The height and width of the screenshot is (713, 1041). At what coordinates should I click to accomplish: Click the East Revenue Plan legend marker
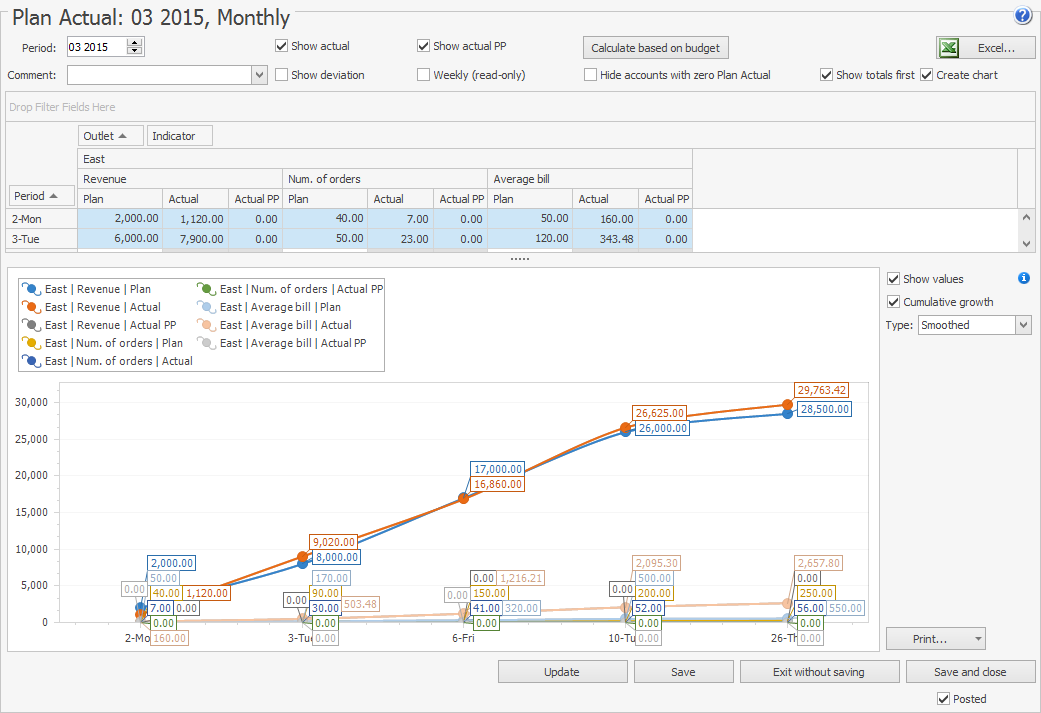point(31,289)
